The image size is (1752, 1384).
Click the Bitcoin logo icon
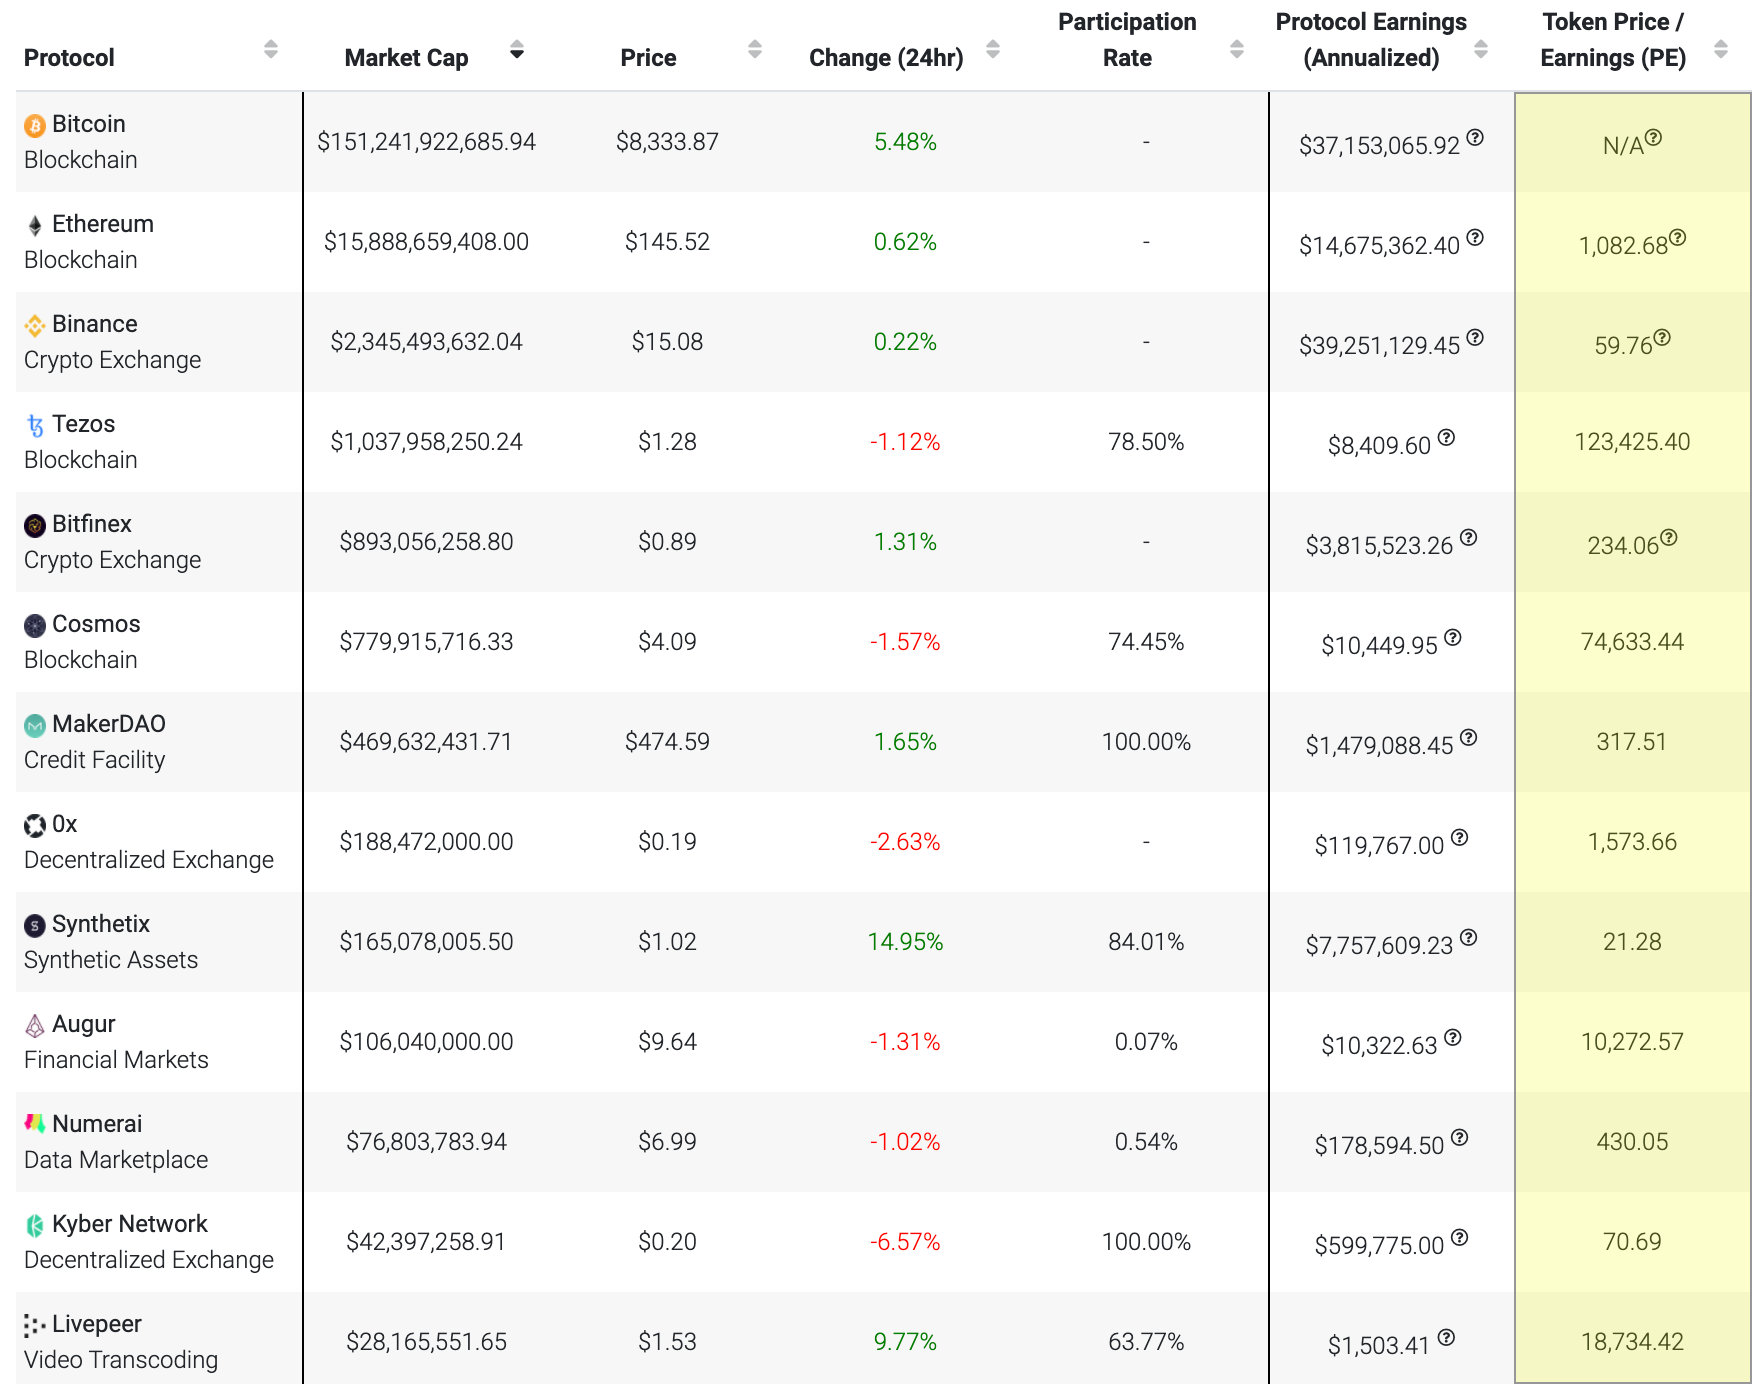point(35,125)
